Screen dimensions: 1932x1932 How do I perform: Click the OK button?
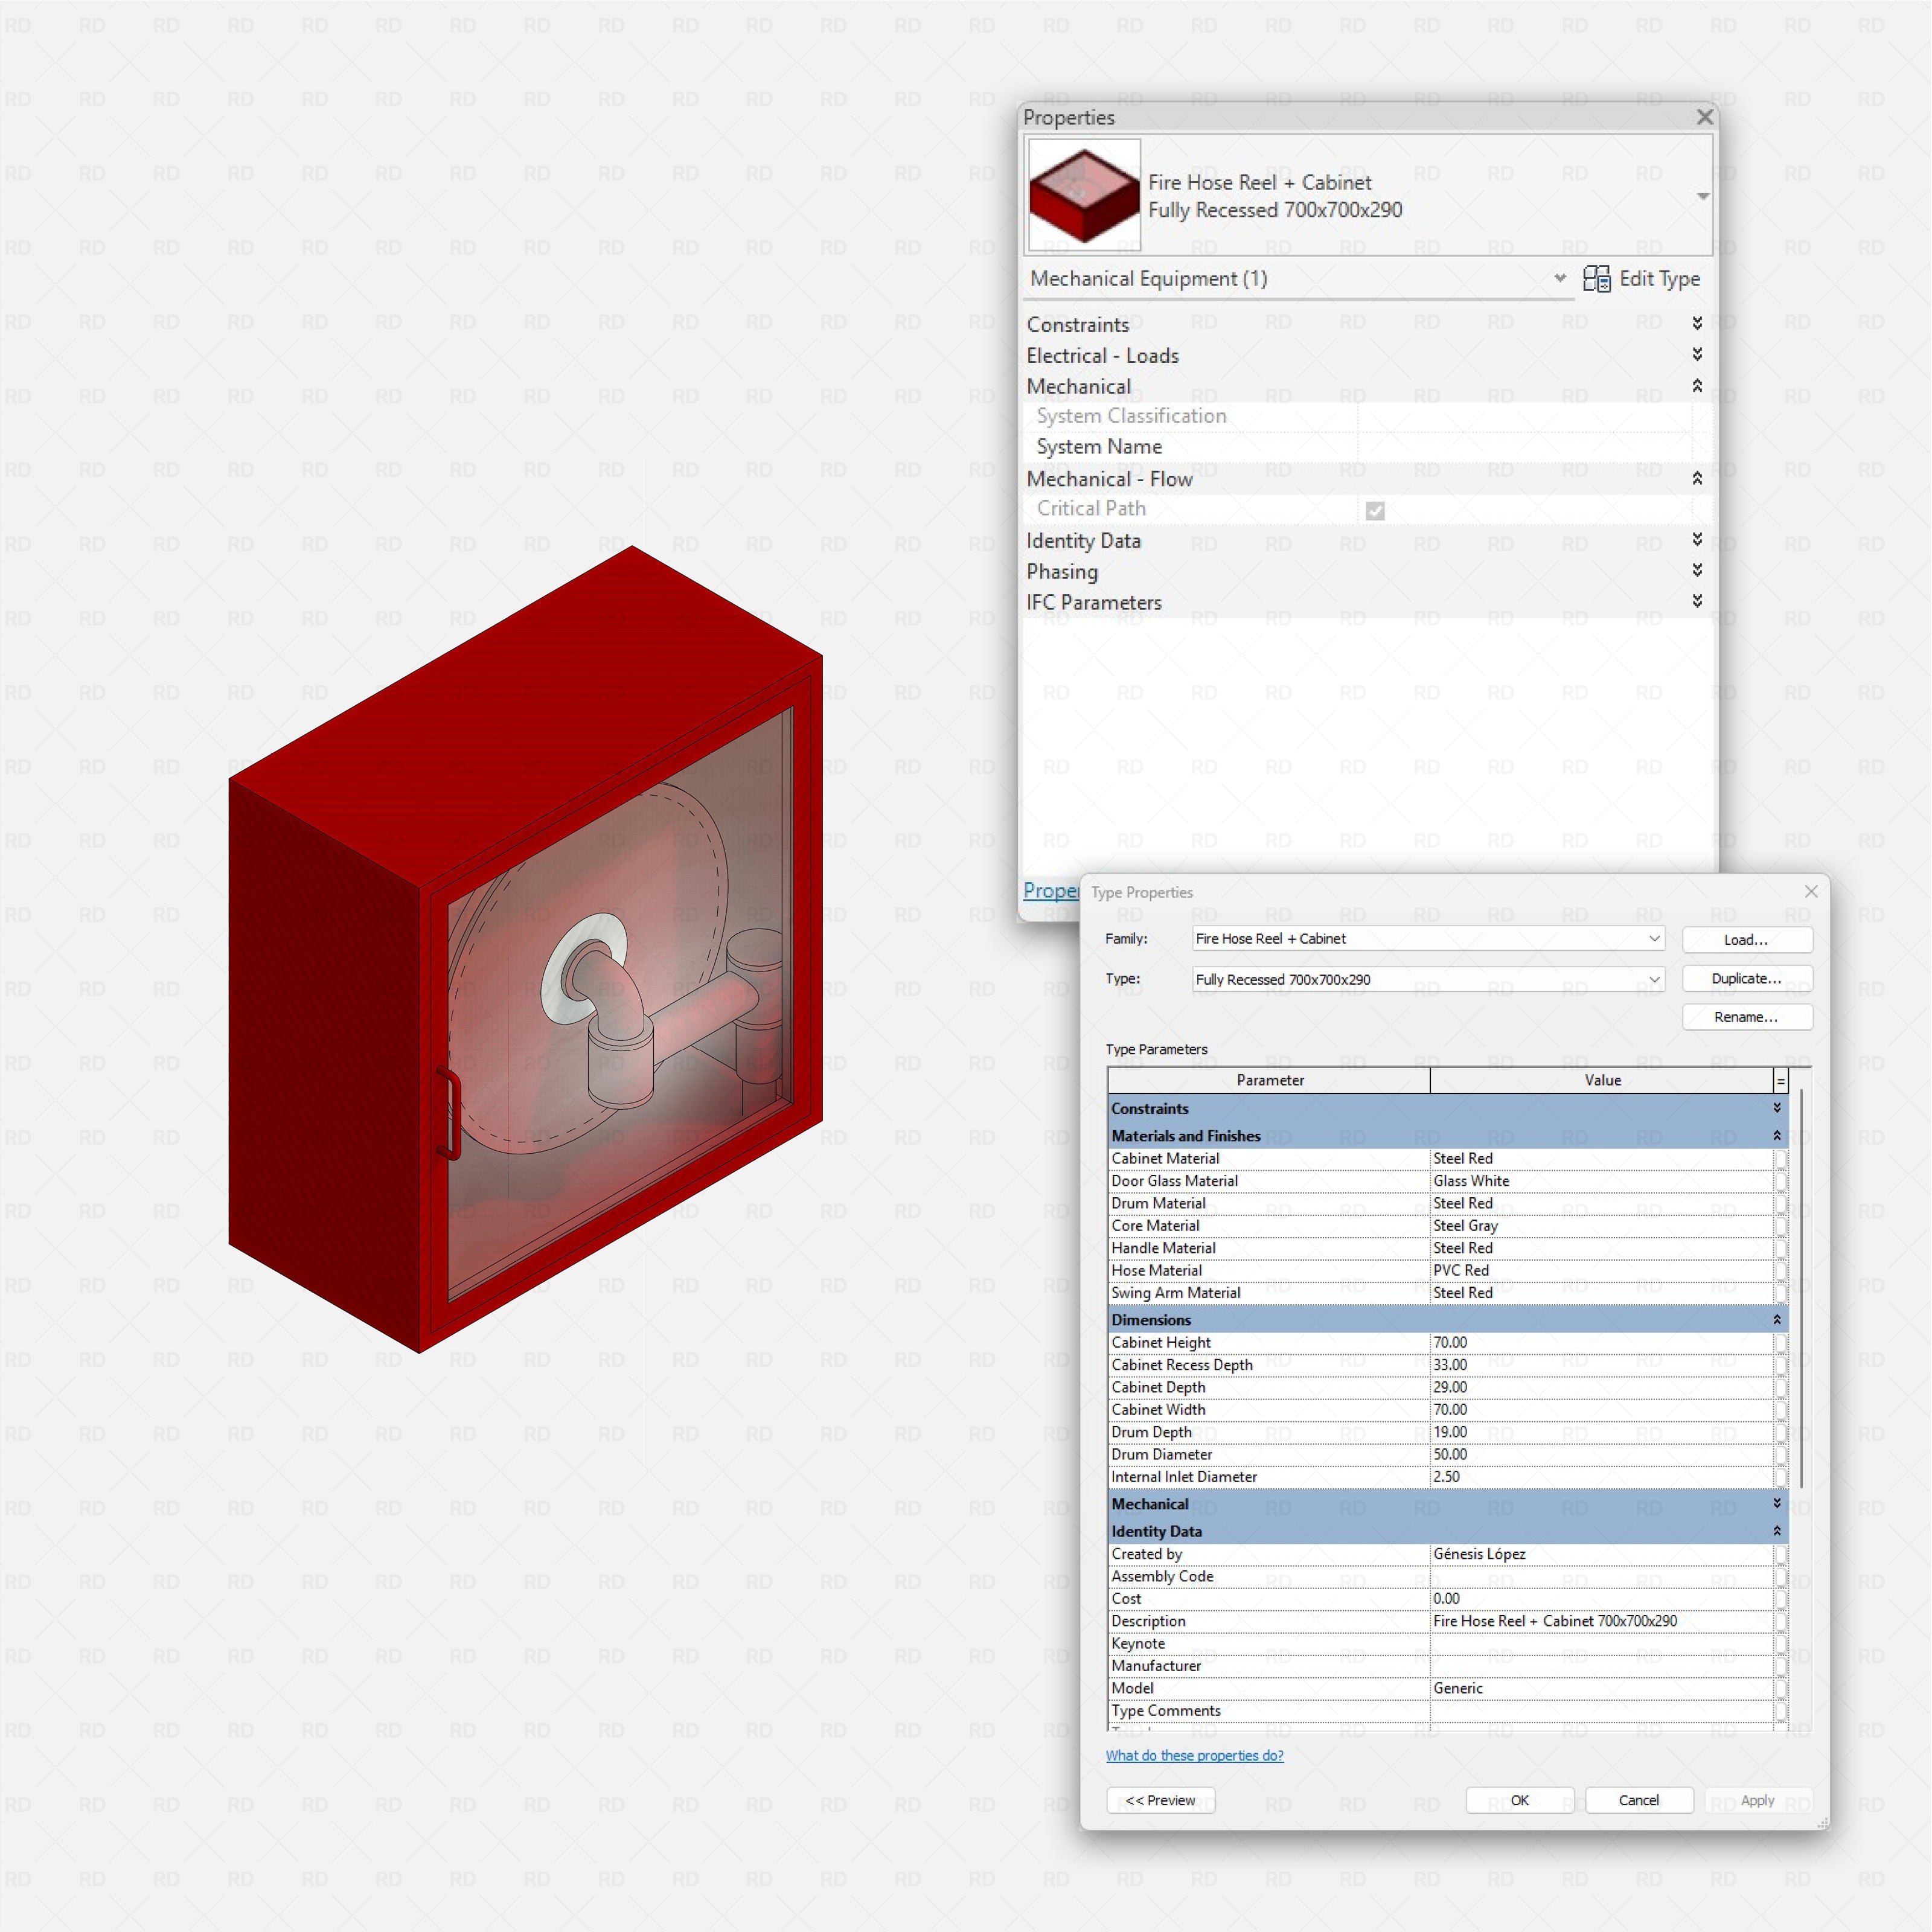[x=1520, y=1800]
